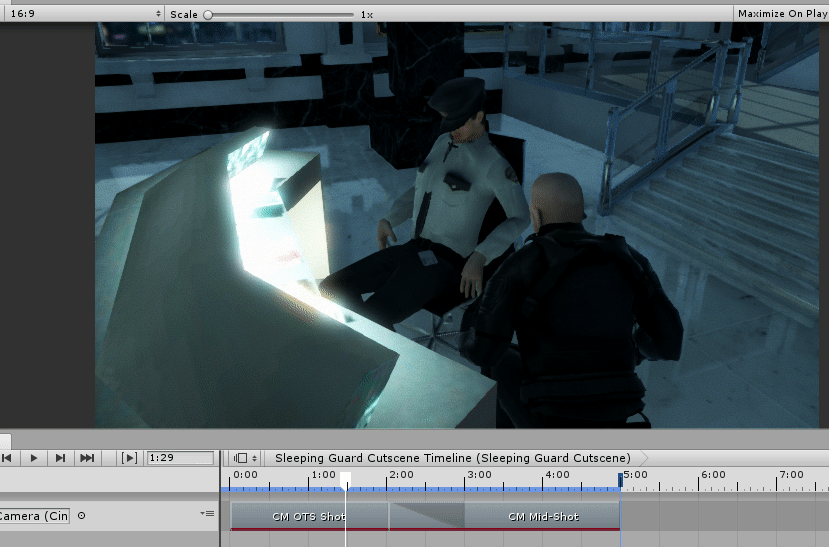Select the CM Mid-Shot clip

coord(543,516)
